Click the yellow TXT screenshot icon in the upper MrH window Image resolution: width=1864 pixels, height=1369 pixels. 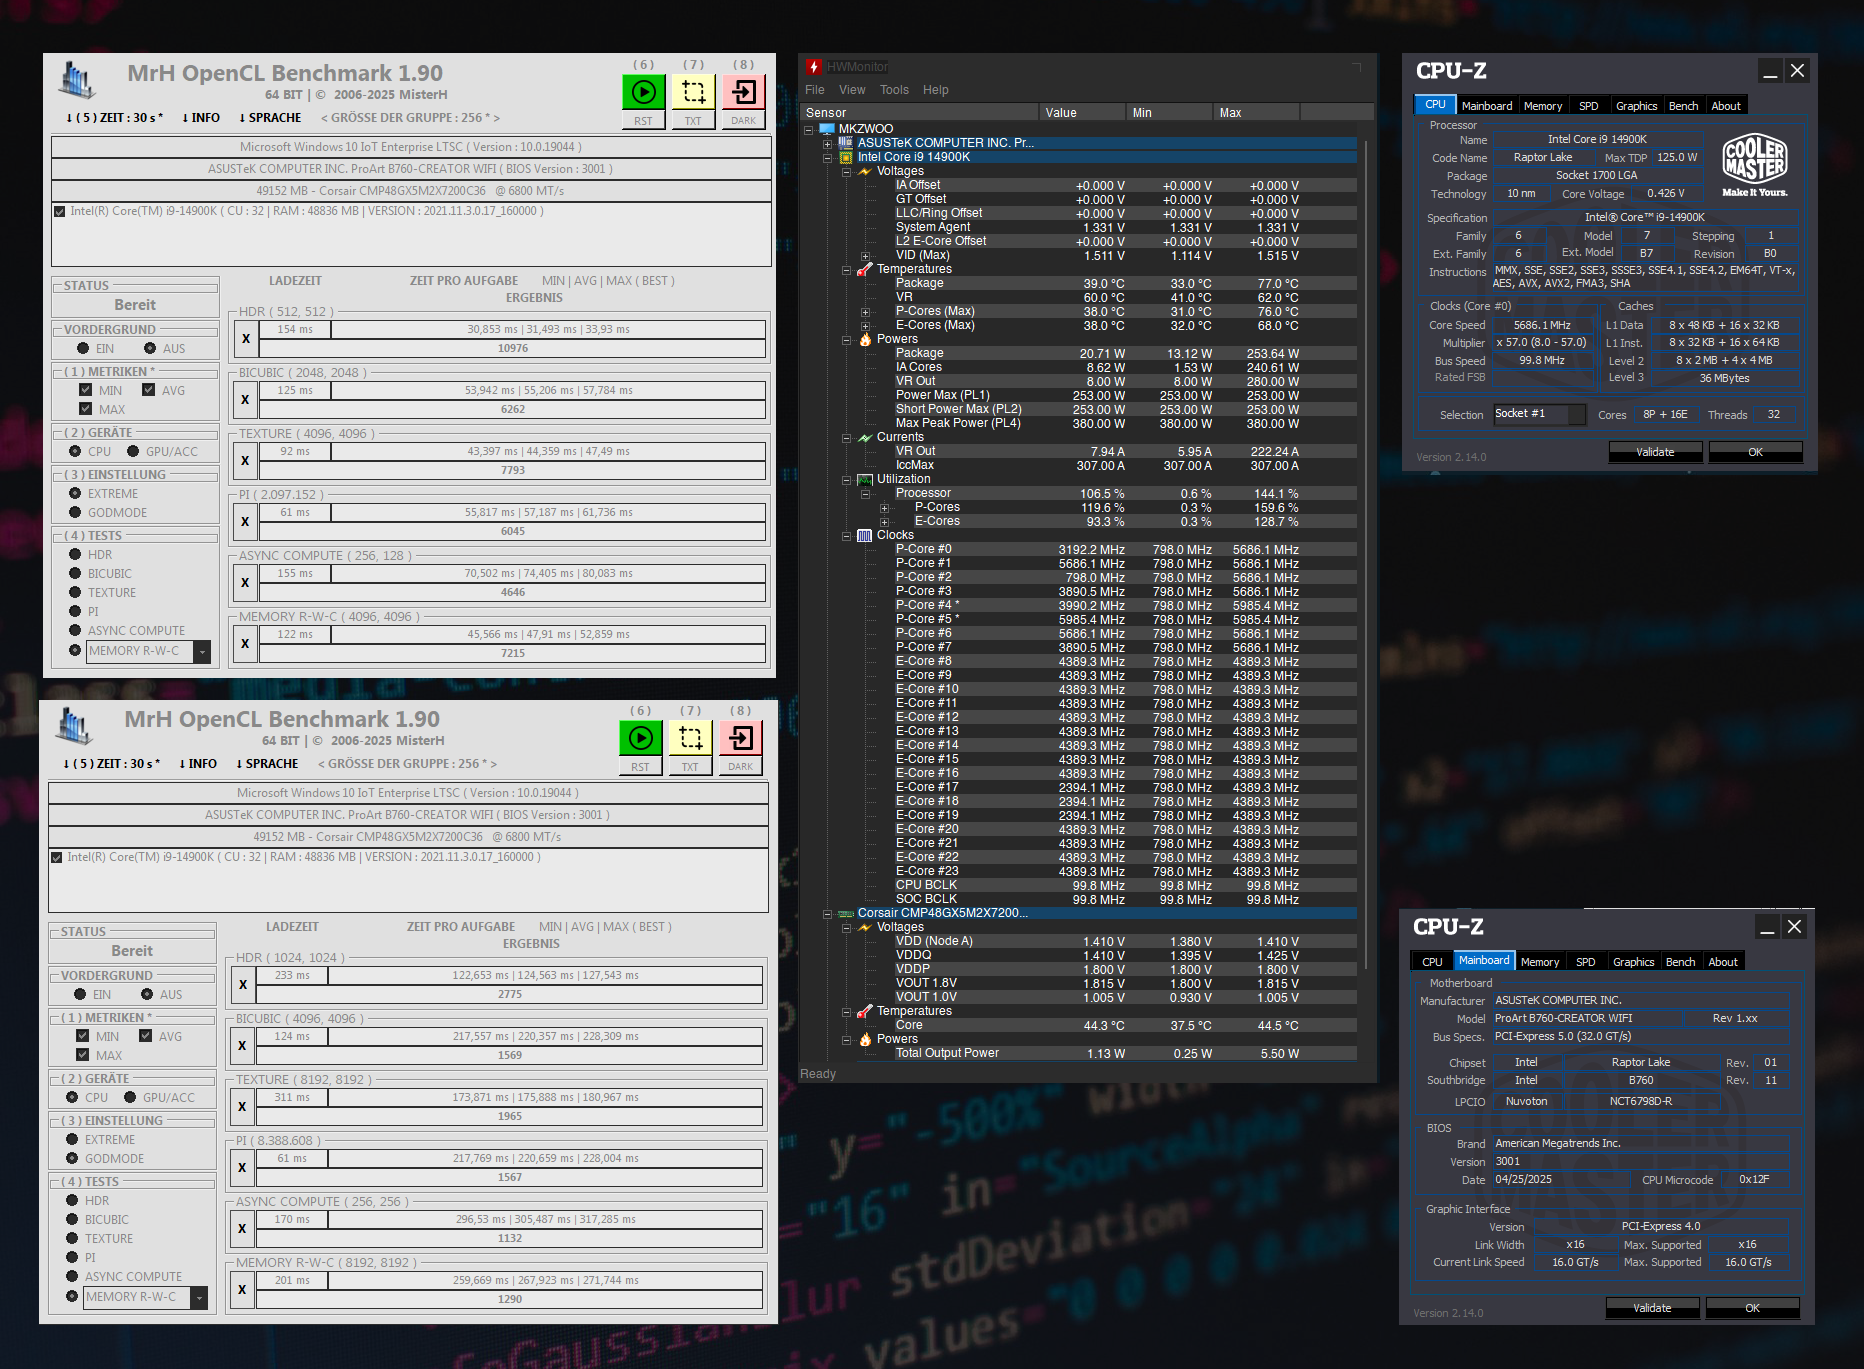pos(693,92)
